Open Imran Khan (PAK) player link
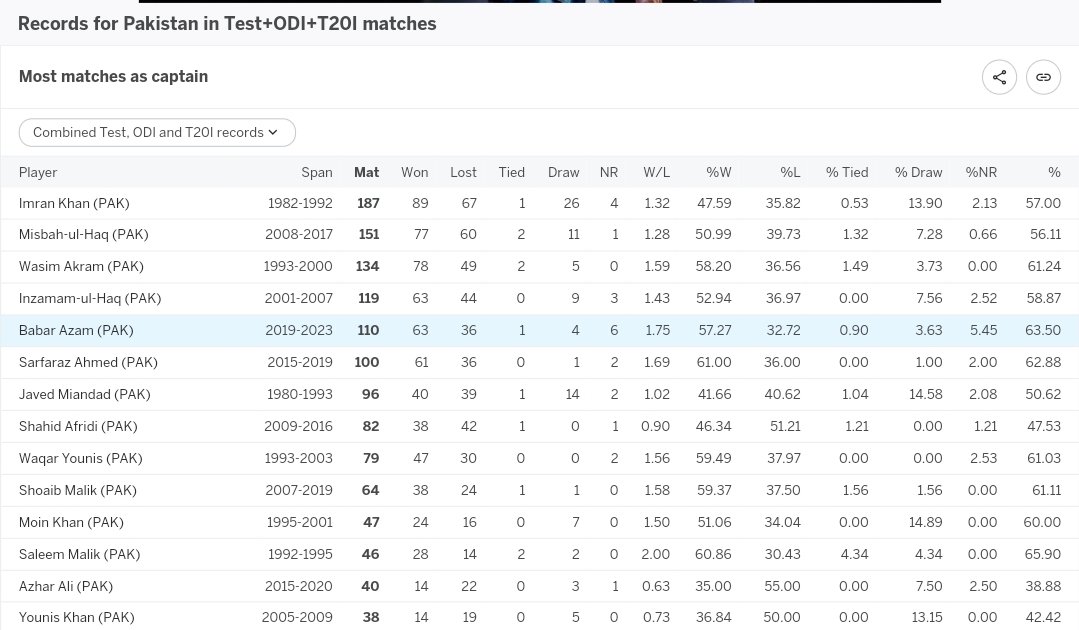The image size is (1079, 630). (74, 204)
